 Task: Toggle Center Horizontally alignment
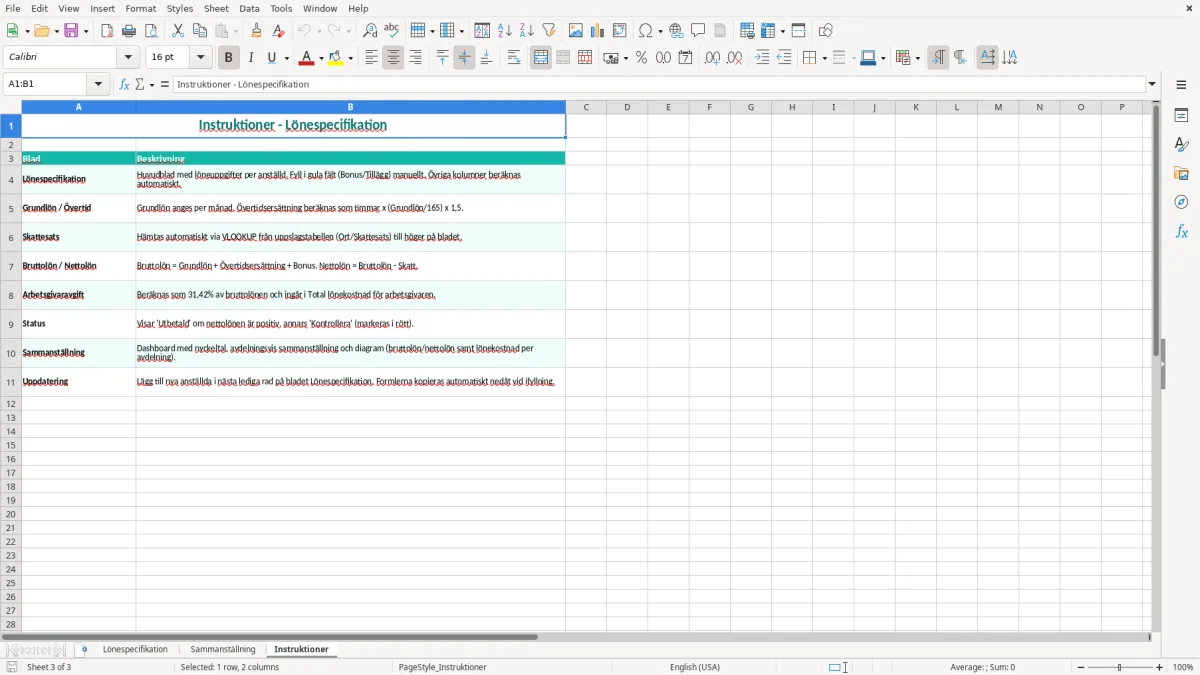pyautogui.click(x=393, y=58)
